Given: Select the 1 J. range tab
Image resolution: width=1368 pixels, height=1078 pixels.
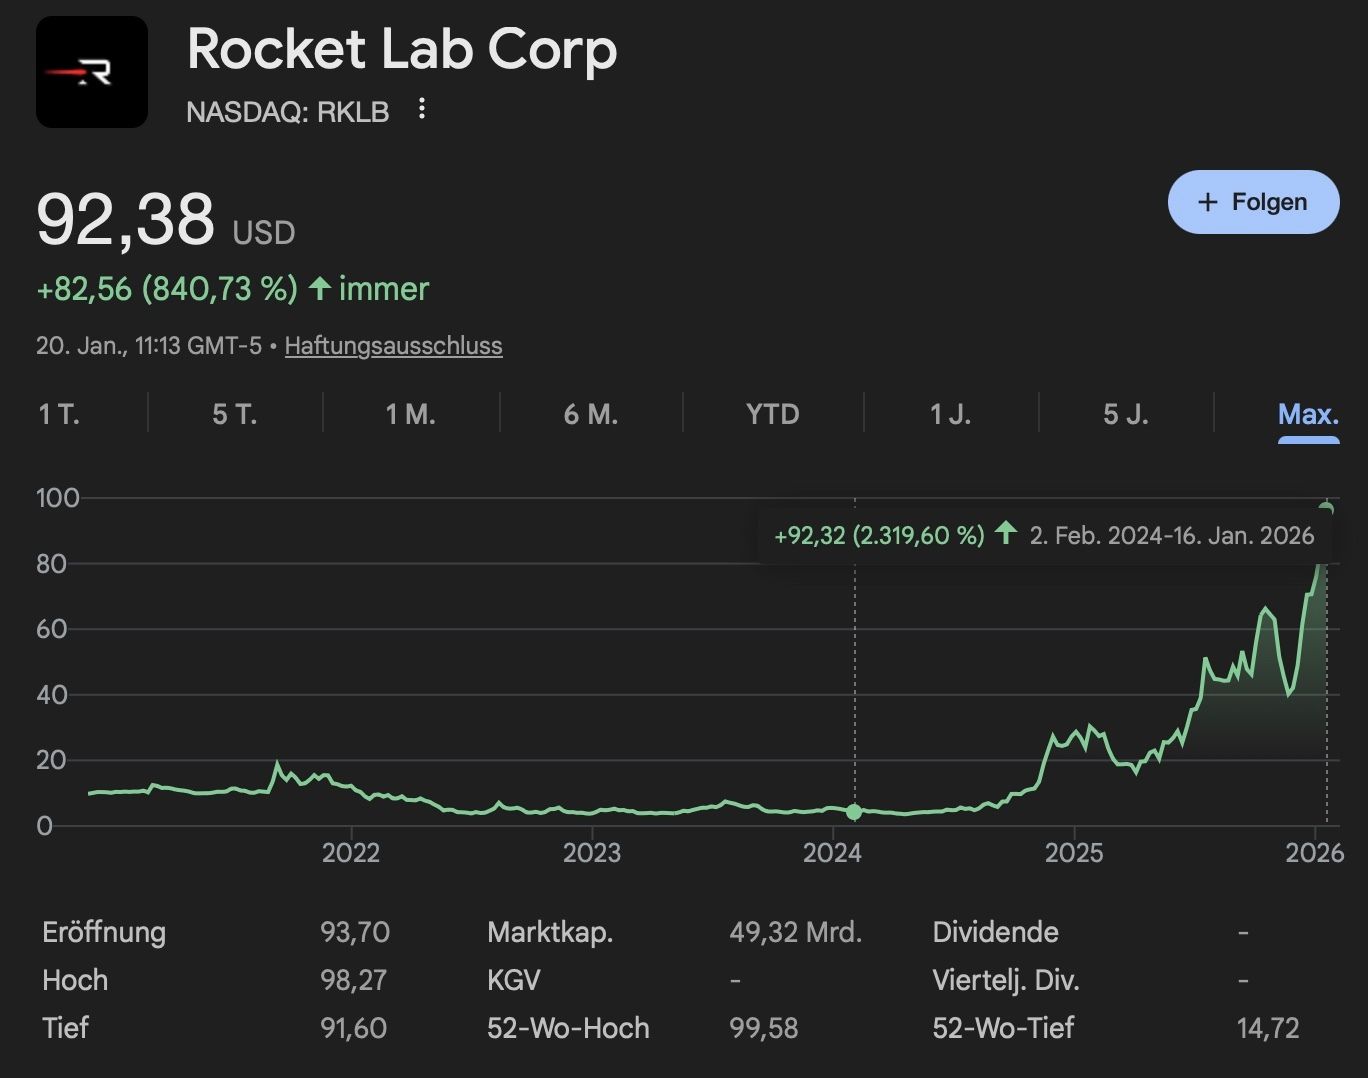Looking at the screenshot, I should 951,414.
